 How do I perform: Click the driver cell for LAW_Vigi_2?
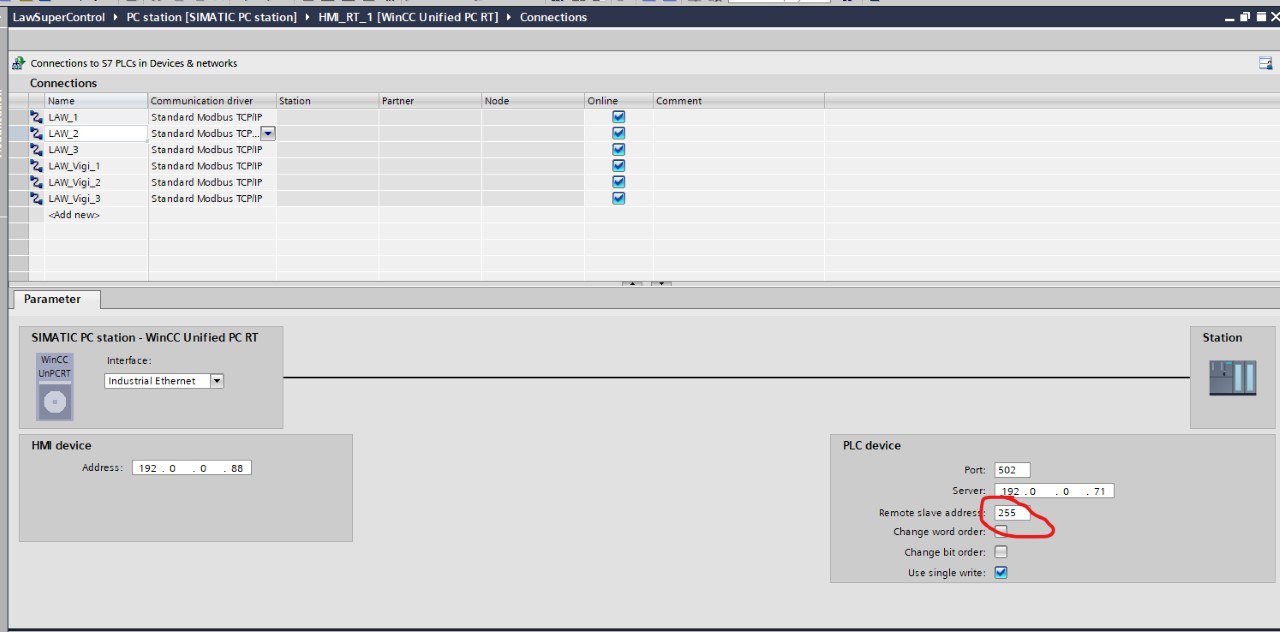click(x=212, y=182)
